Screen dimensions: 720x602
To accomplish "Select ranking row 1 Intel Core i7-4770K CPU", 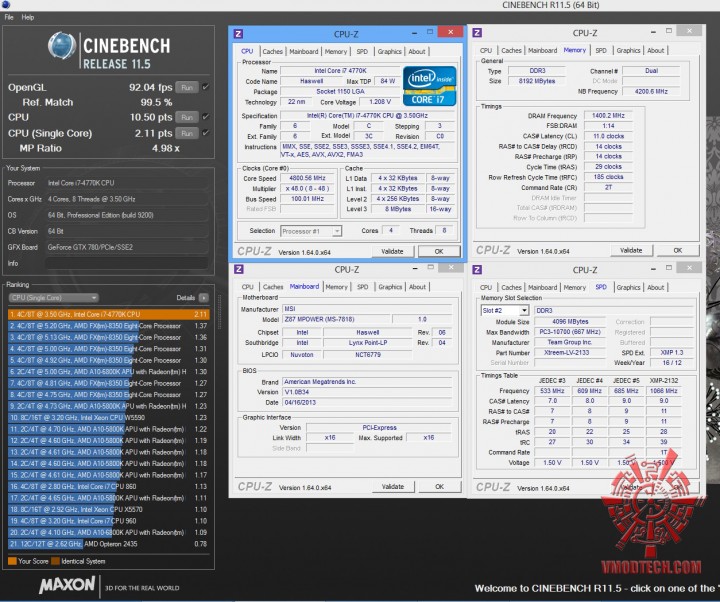I will point(108,314).
